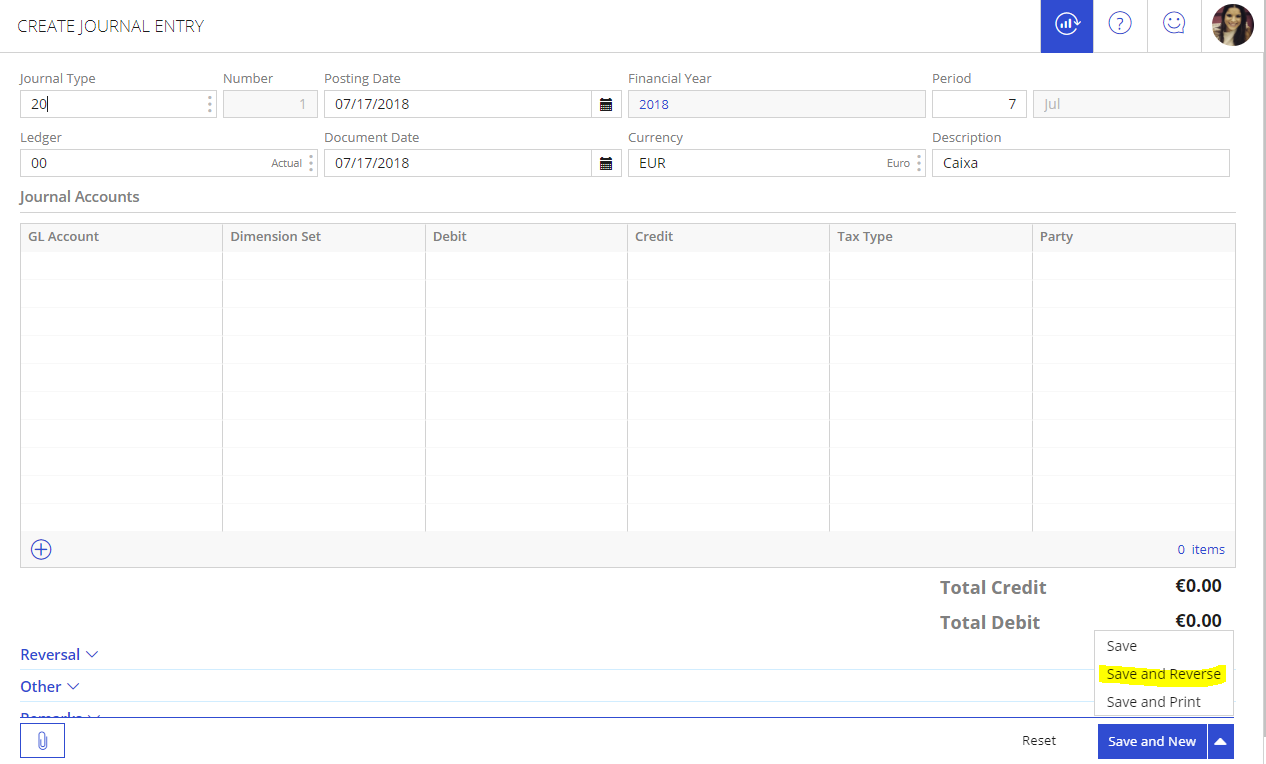Expand the Reversal section
The height and width of the screenshot is (764, 1266).
[x=59, y=655]
